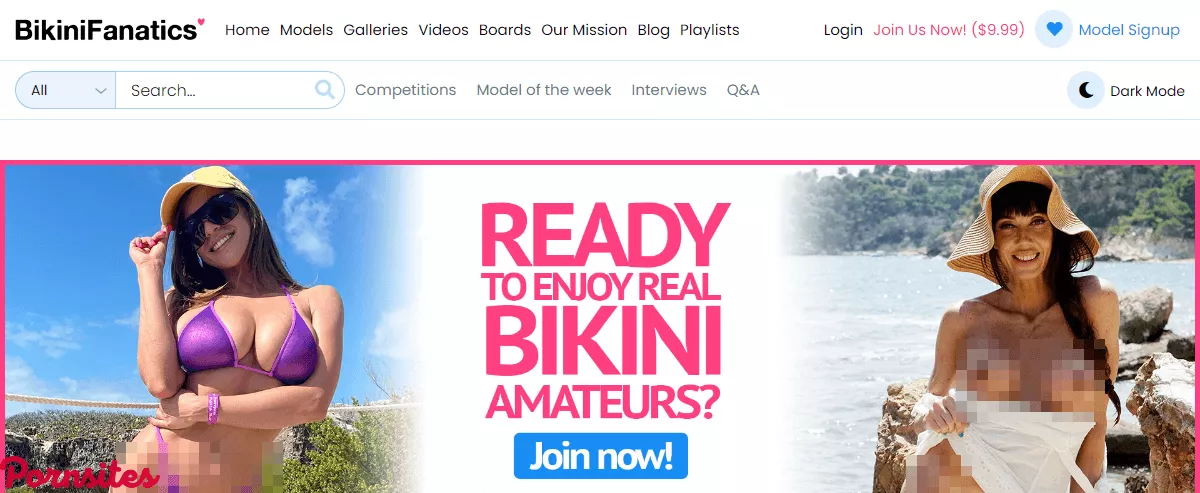Image resolution: width=1200 pixels, height=493 pixels.
Task: Open the Our Mission page
Action: point(584,30)
